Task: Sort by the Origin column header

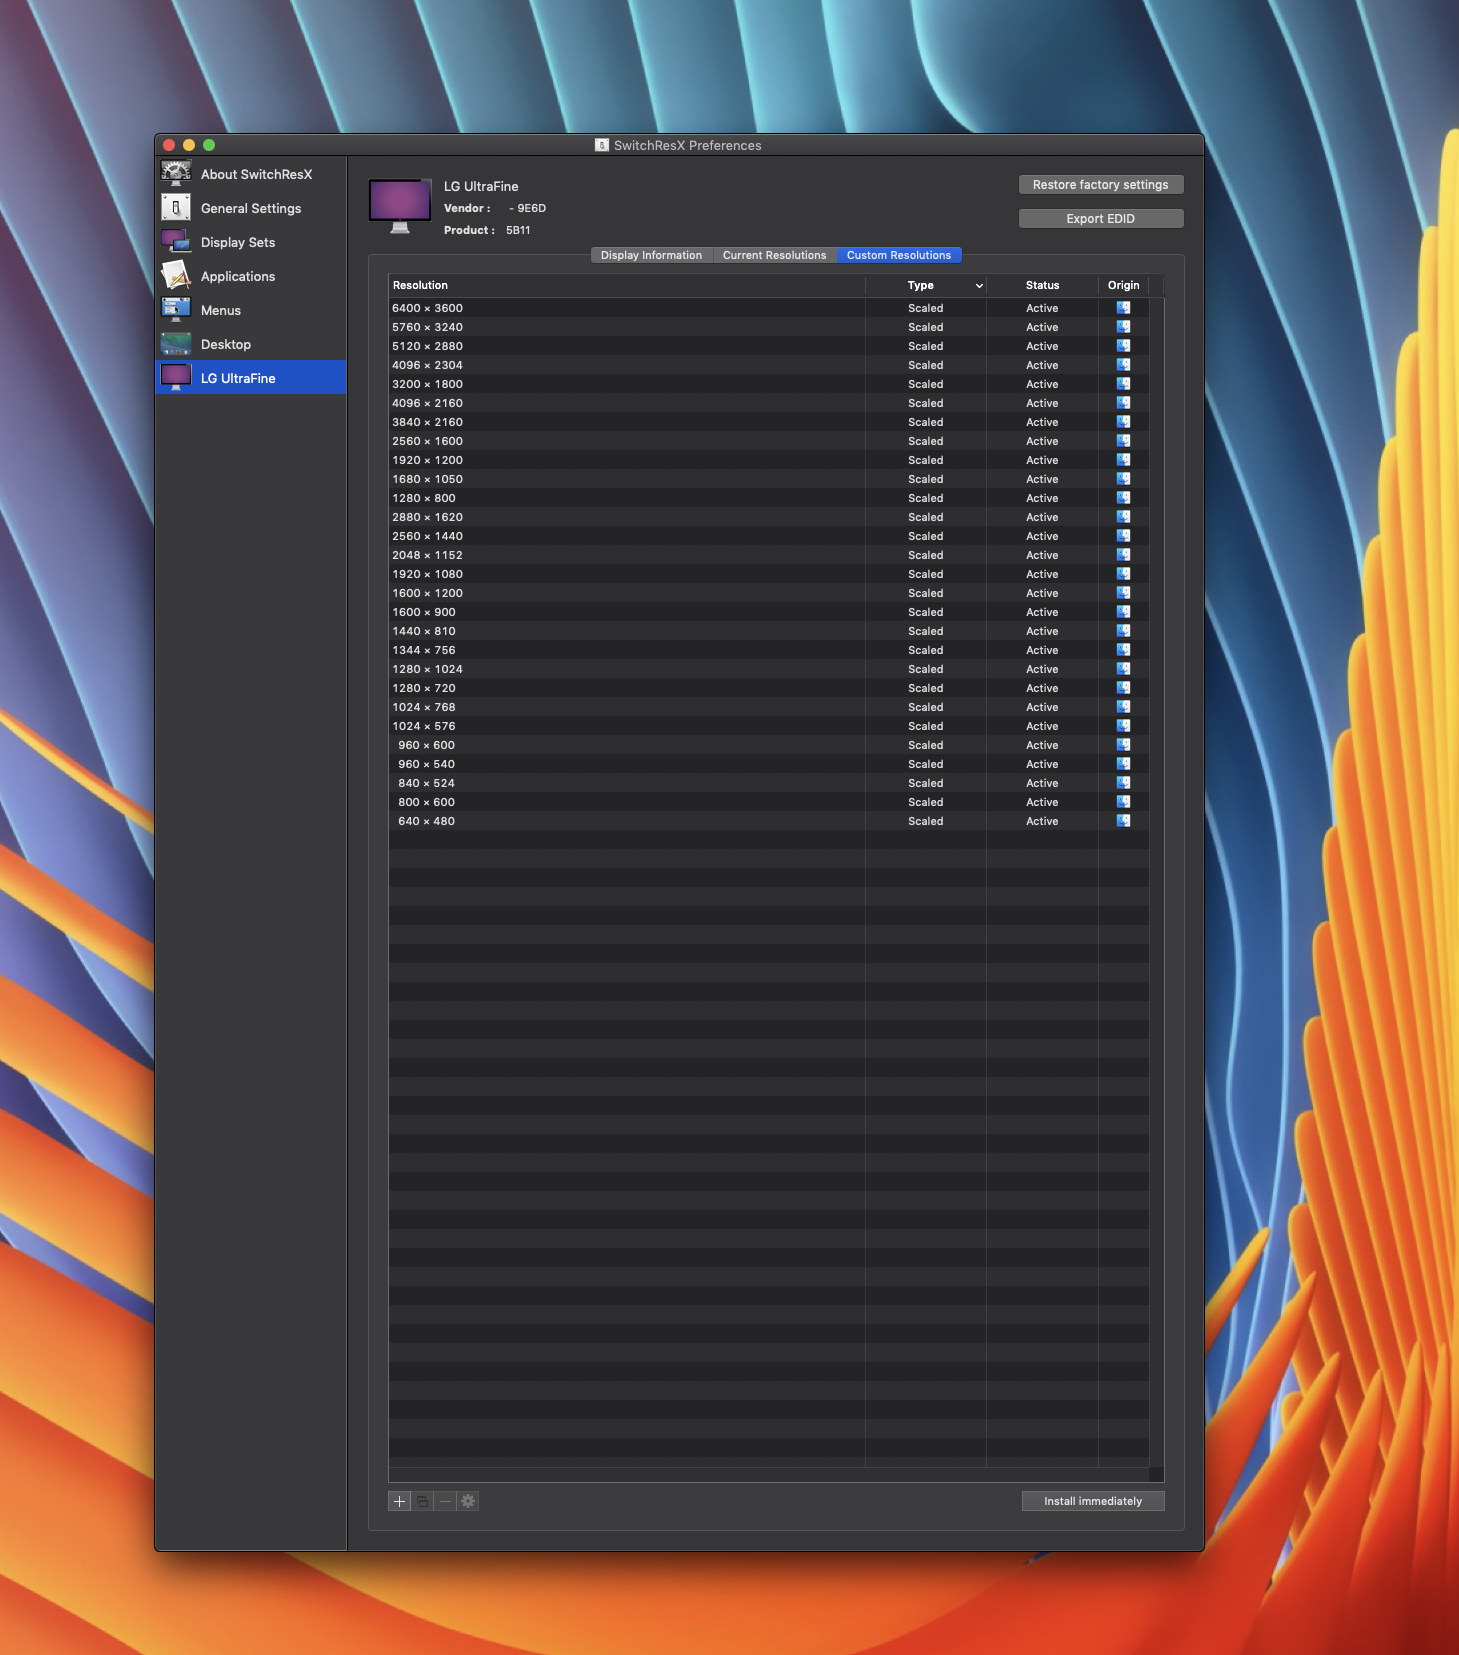Action: coord(1123,285)
